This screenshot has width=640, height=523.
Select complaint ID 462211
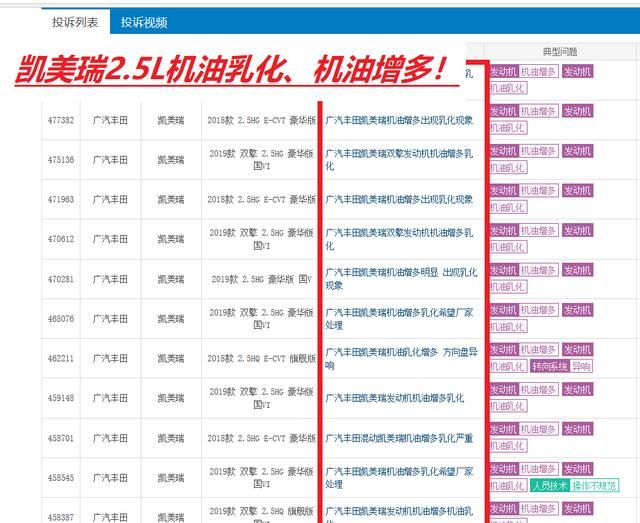coord(61,358)
